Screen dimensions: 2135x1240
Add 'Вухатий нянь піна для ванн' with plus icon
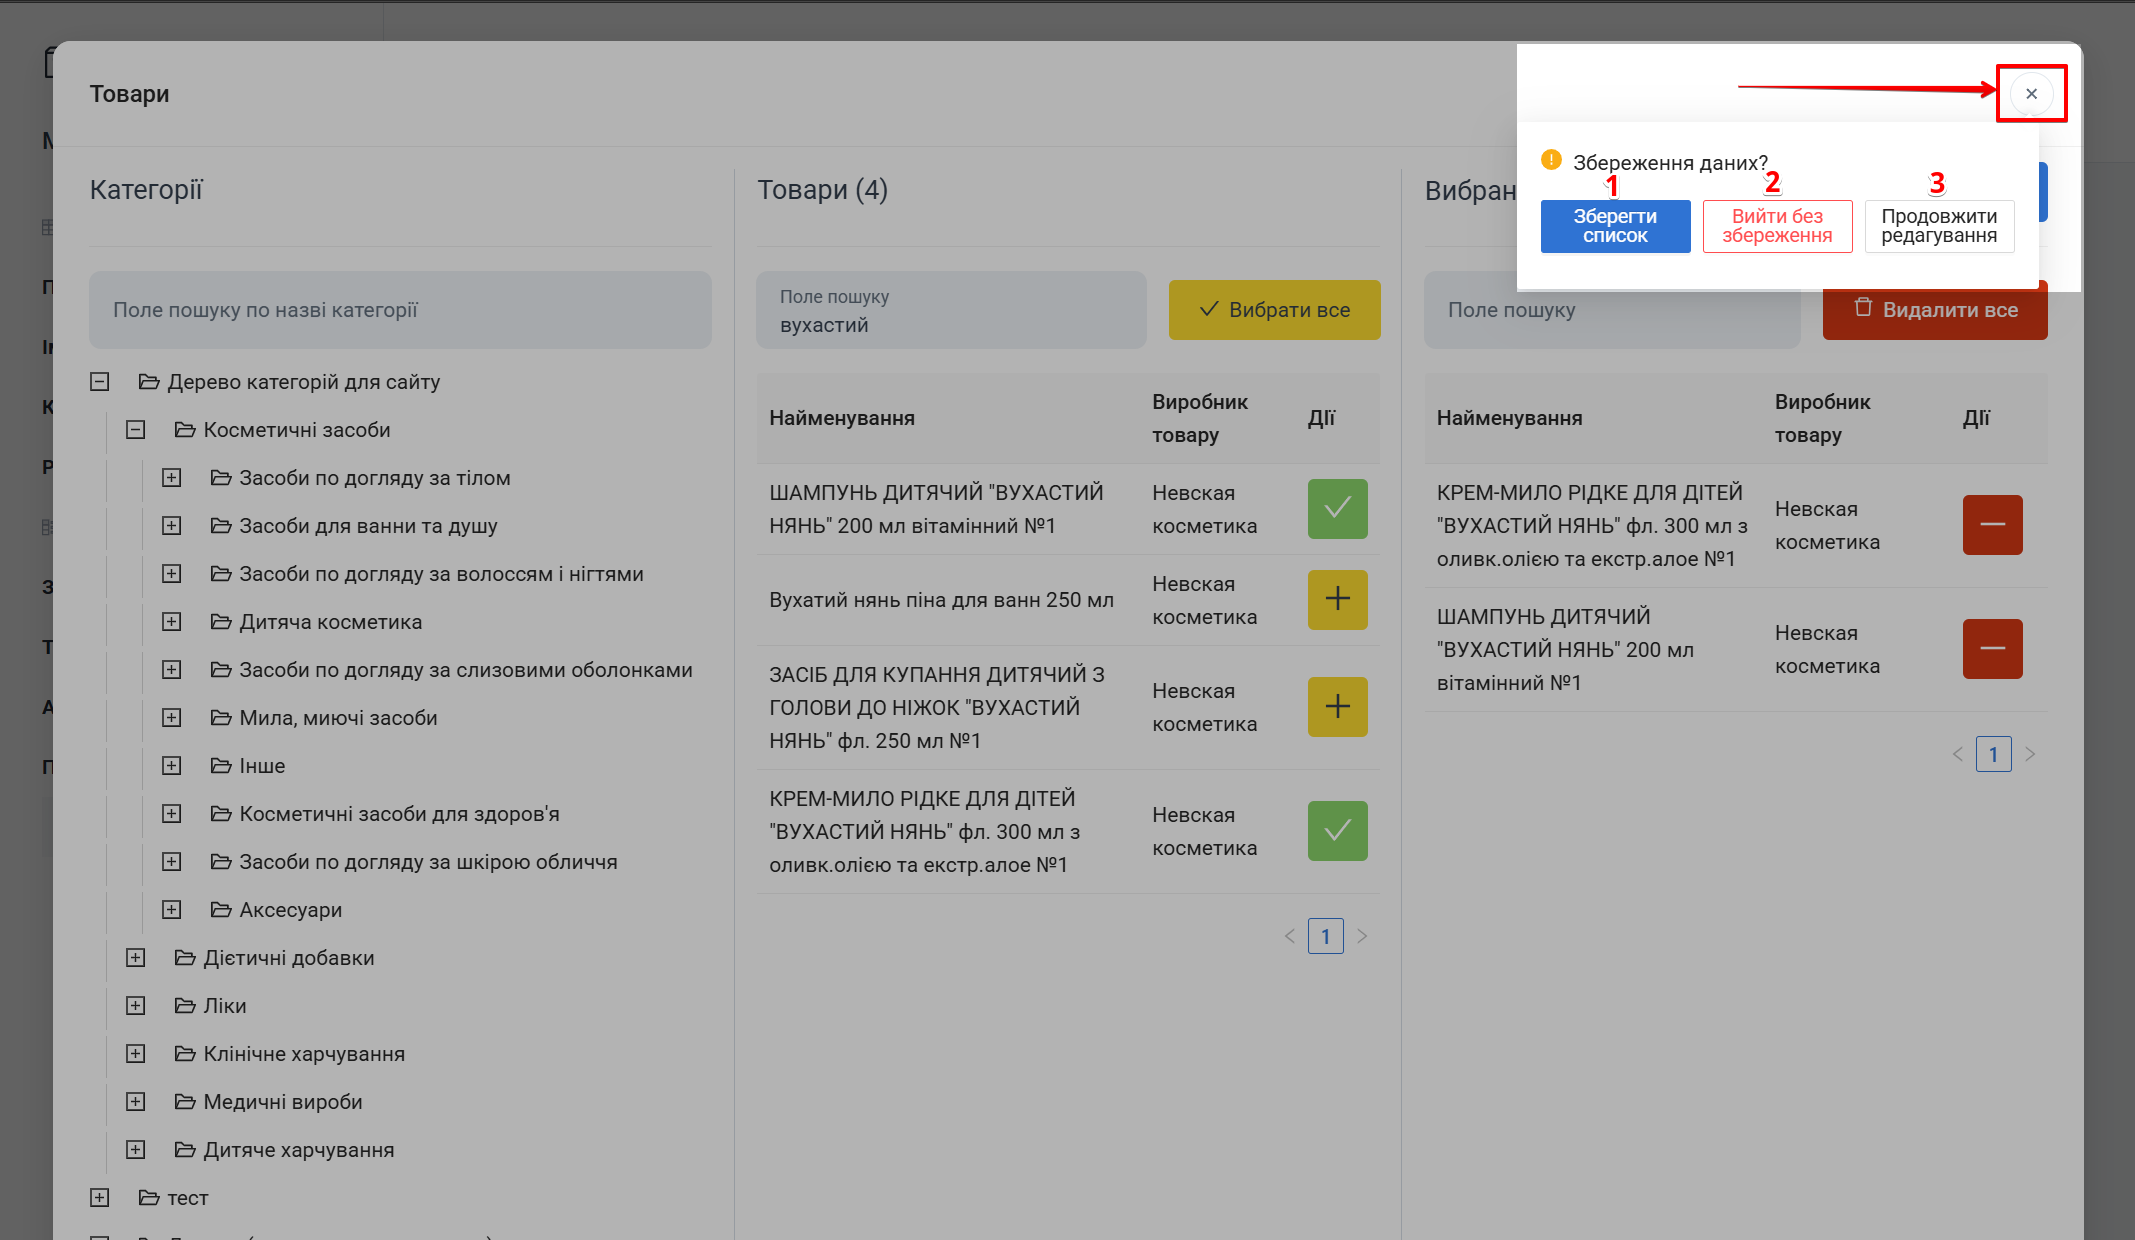coord(1337,599)
